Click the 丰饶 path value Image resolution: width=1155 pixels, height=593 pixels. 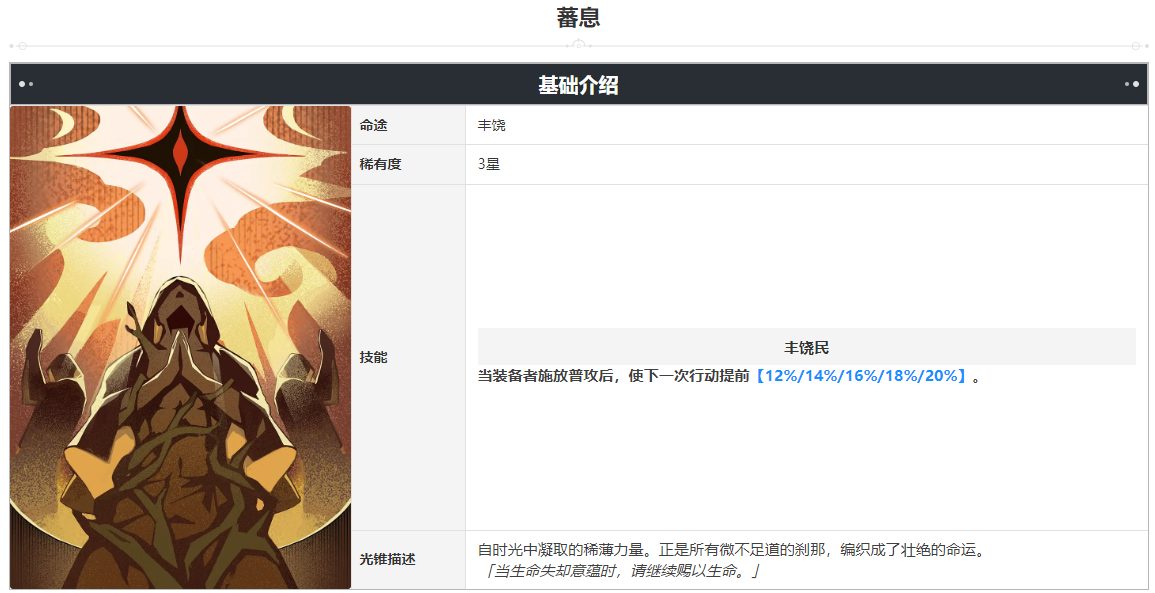pyautogui.click(x=491, y=125)
